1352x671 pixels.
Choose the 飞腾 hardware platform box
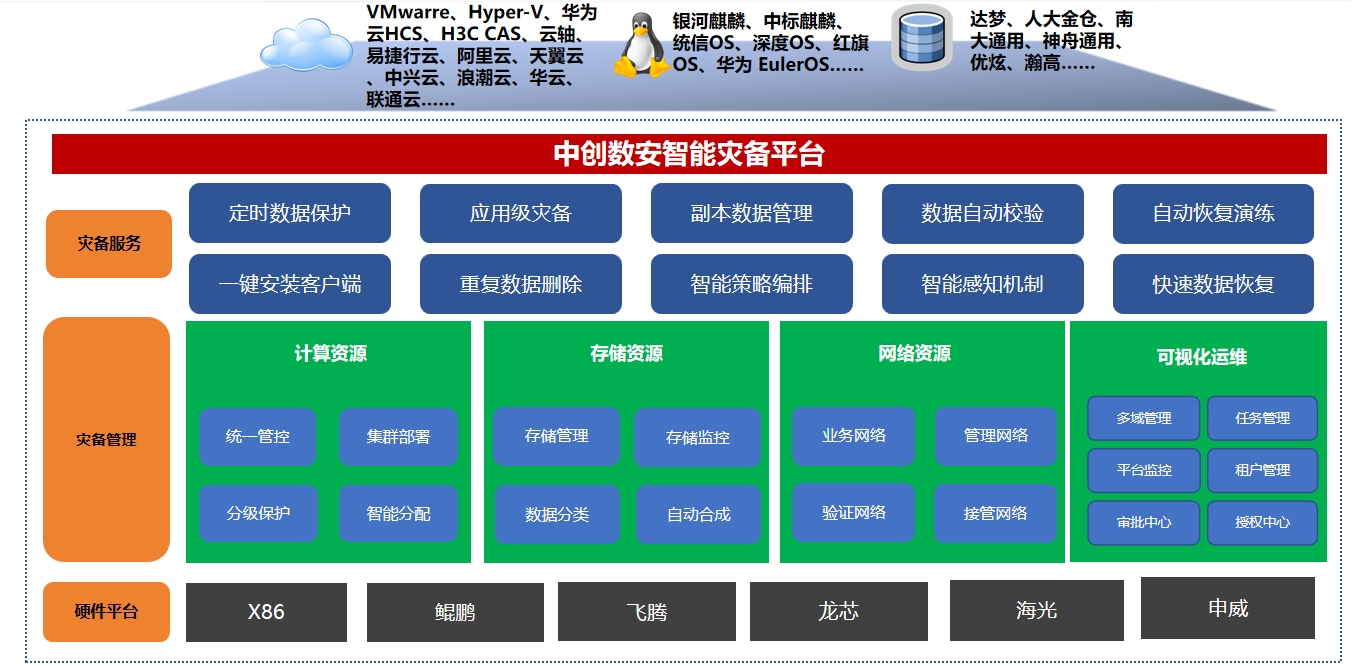pos(646,612)
